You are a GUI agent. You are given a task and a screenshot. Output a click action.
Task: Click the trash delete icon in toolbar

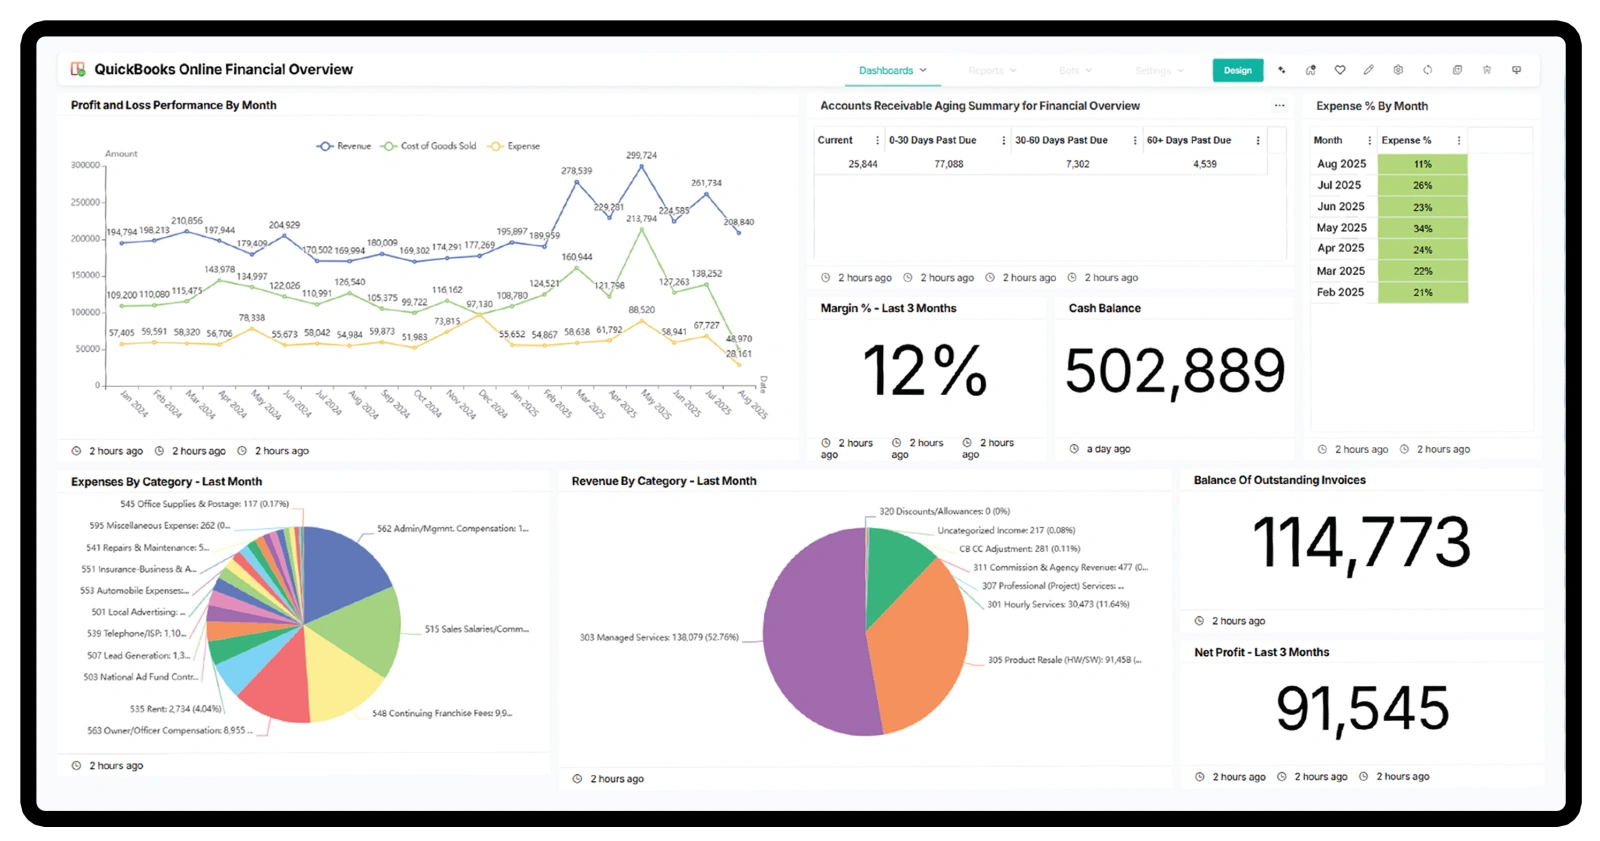1487,70
